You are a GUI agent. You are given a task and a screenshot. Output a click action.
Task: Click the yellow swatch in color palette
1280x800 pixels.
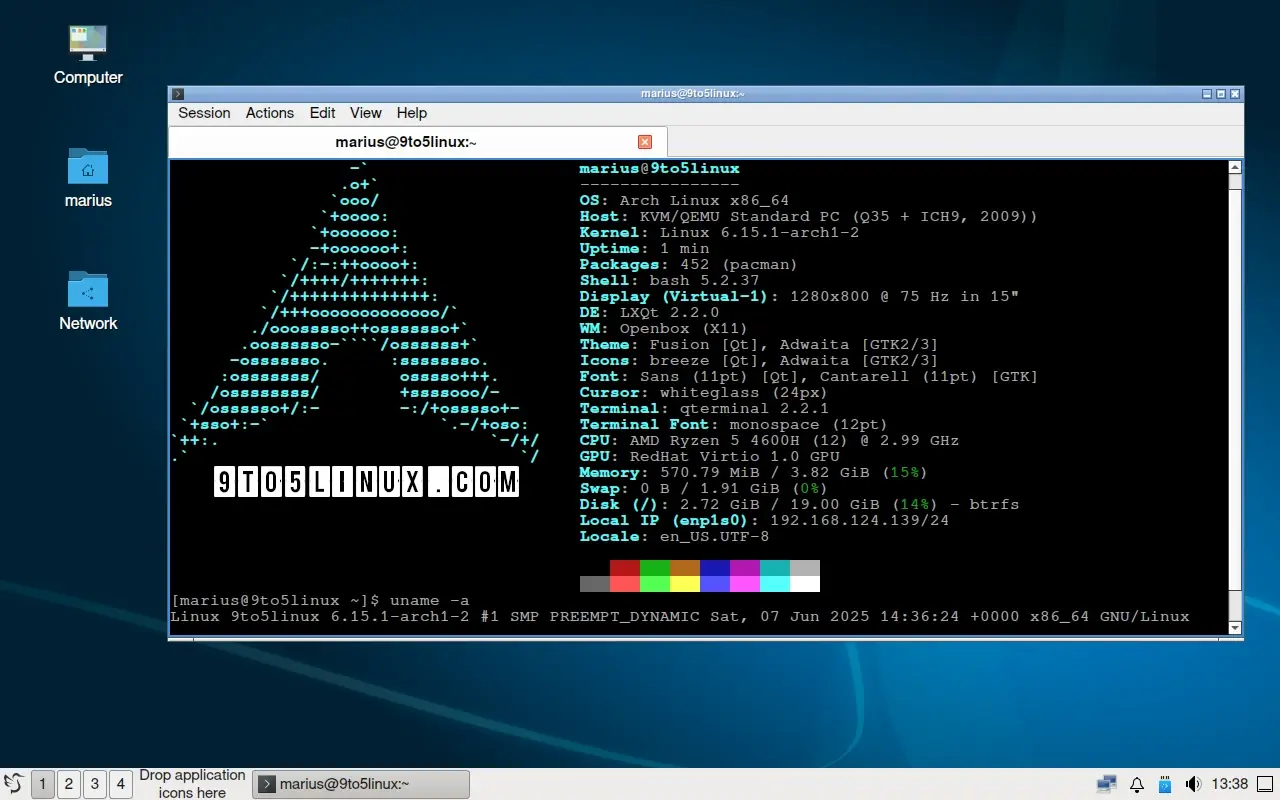685,584
